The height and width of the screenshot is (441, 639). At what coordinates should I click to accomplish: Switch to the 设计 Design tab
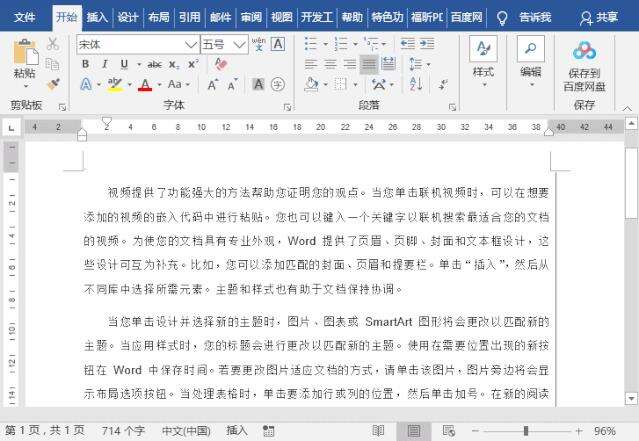128,17
